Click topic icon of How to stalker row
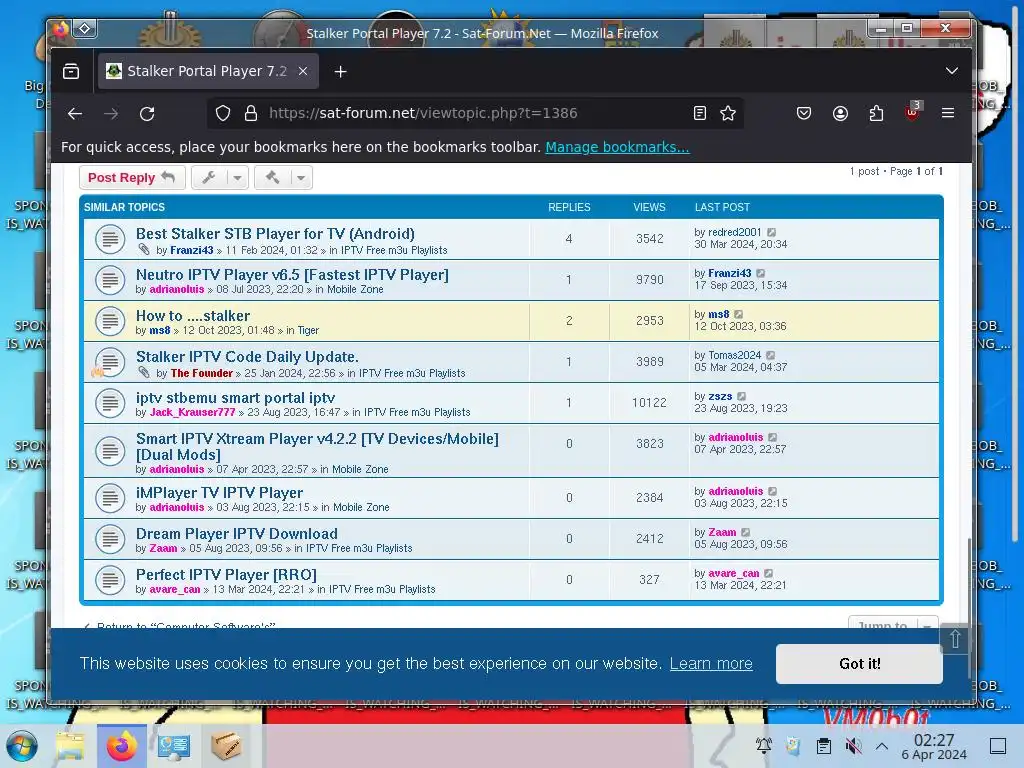Screen dimensions: 1024x768 [x=110, y=321]
